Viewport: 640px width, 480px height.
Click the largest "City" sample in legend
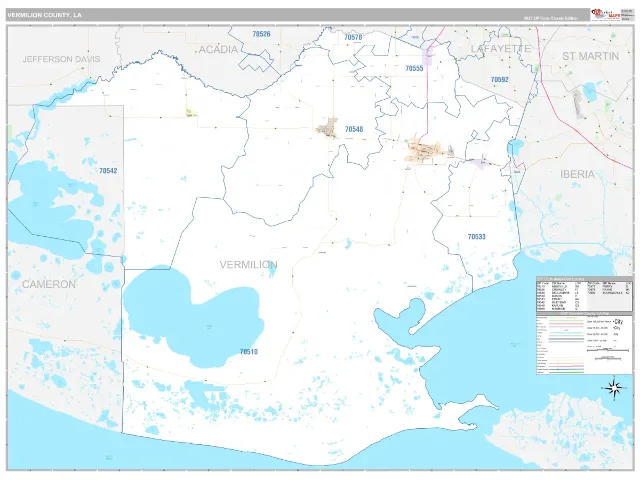618,322
